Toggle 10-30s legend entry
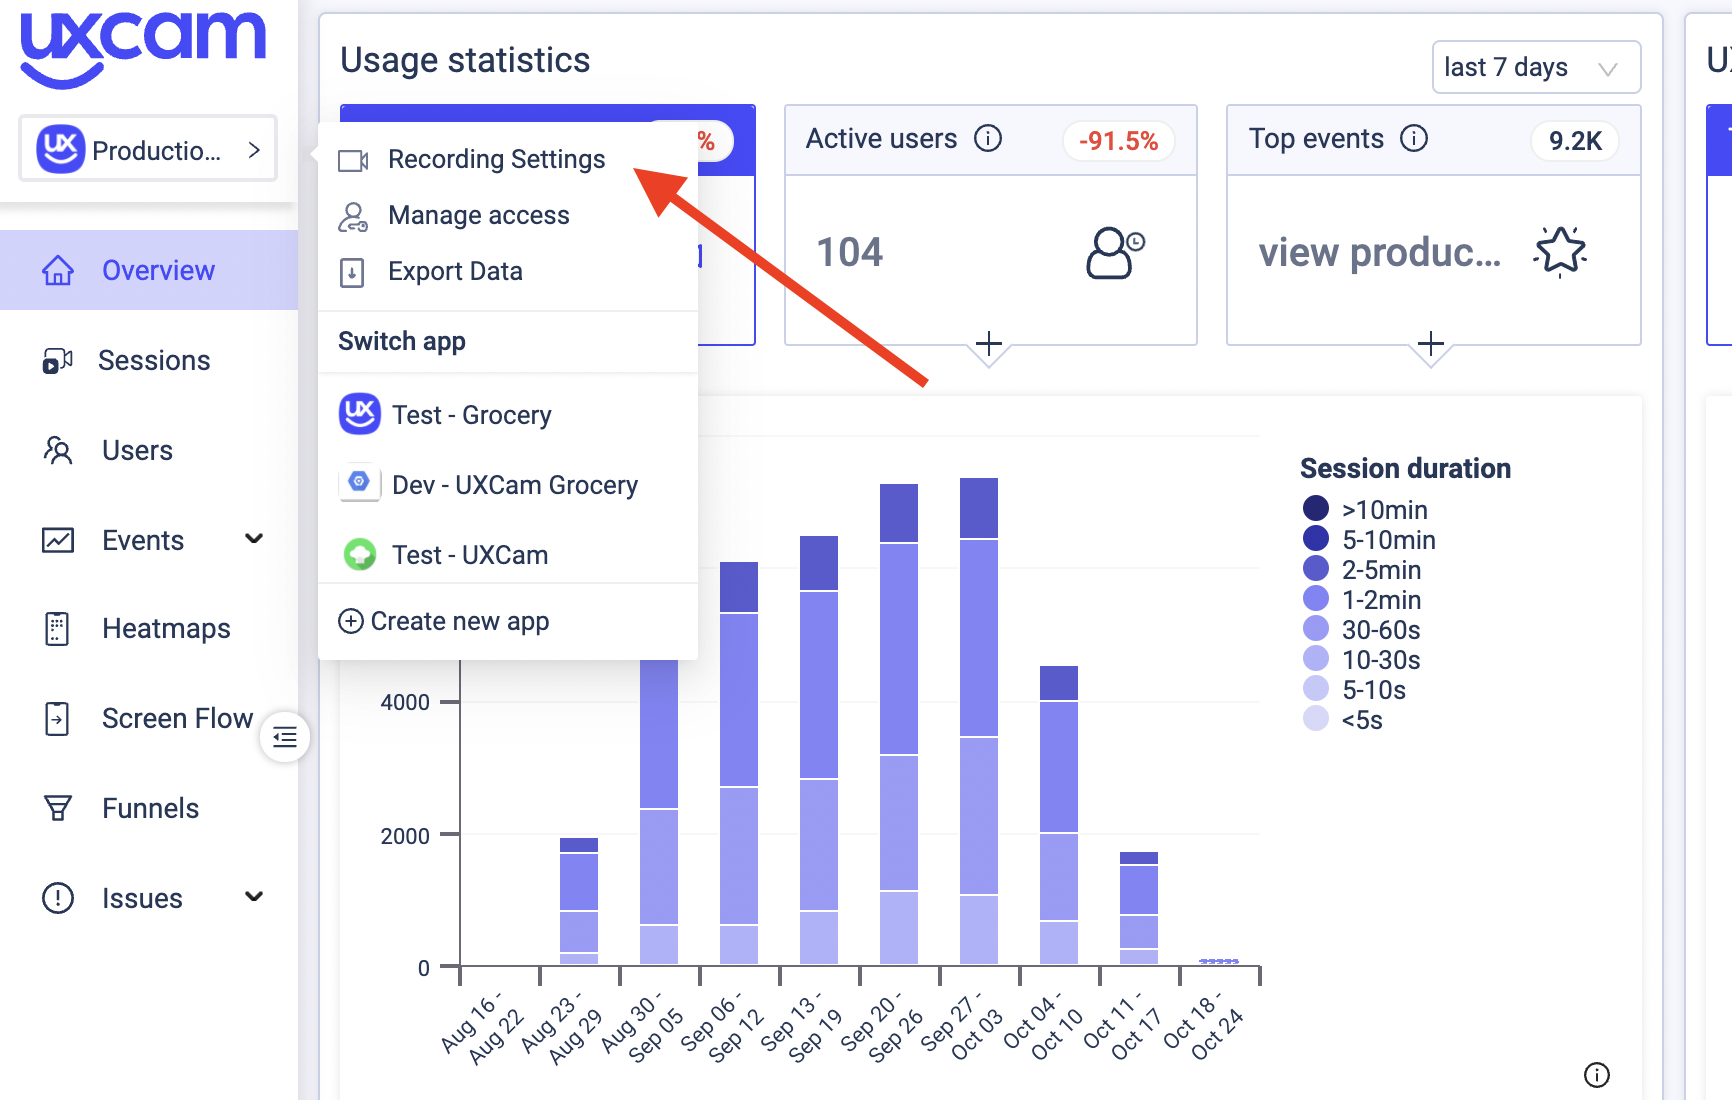The image size is (1732, 1100). click(x=1362, y=659)
